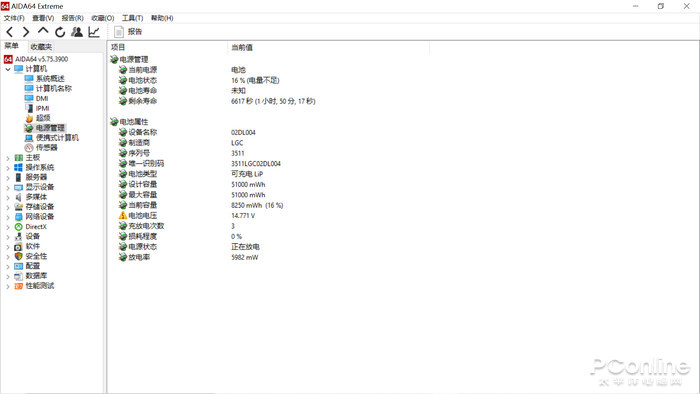Expand the 多媒体 tree node
Screen dimensions: 700x394
(8, 197)
